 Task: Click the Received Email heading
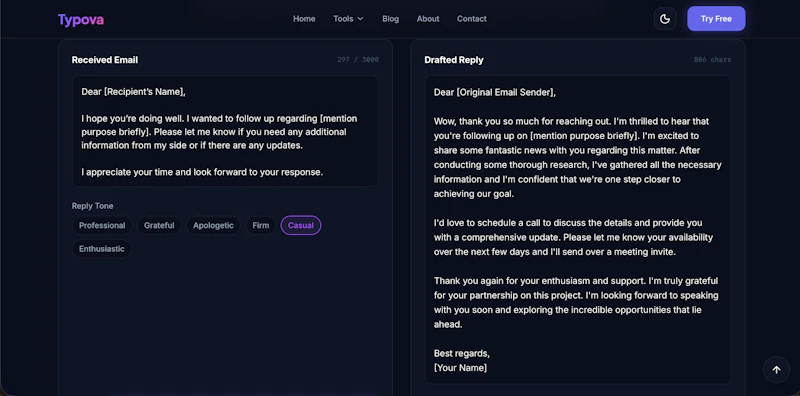tap(105, 60)
